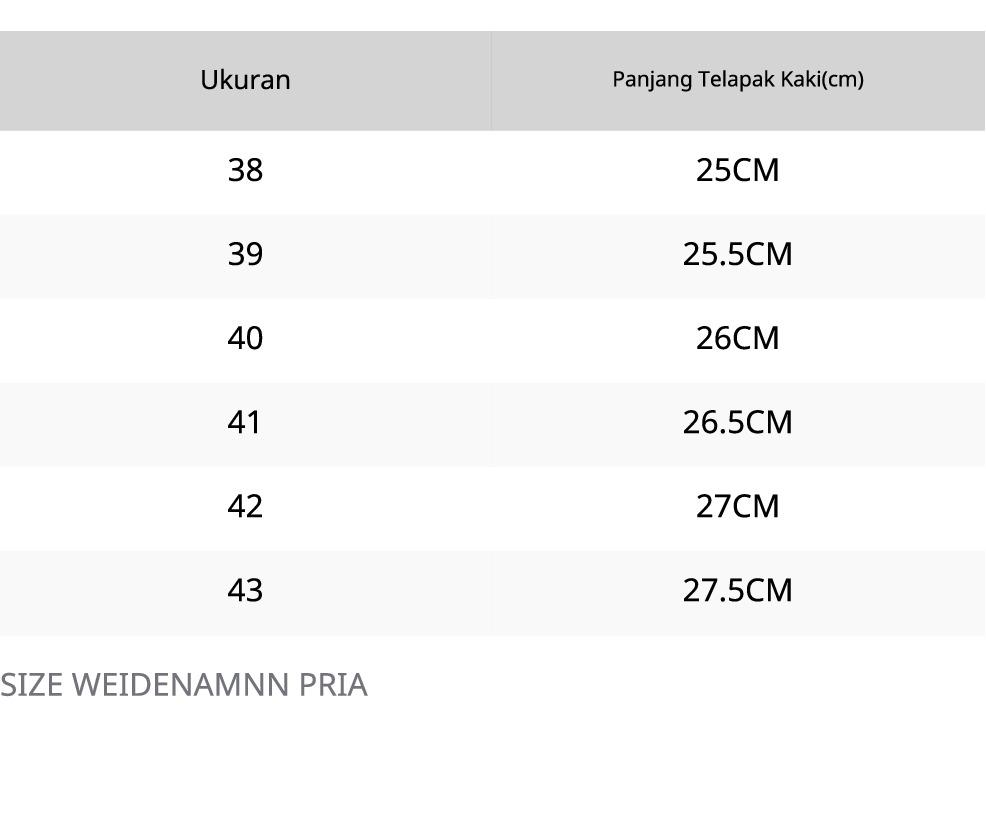986x826 pixels.
Task: Select the 25CM foot length cell
Action: pos(738,170)
